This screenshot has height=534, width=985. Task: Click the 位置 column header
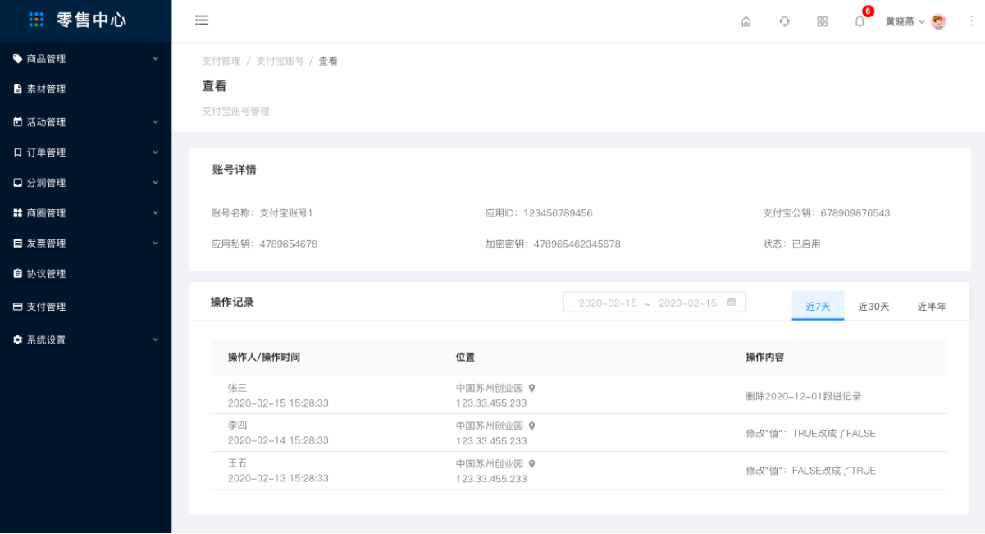point(465,357)
